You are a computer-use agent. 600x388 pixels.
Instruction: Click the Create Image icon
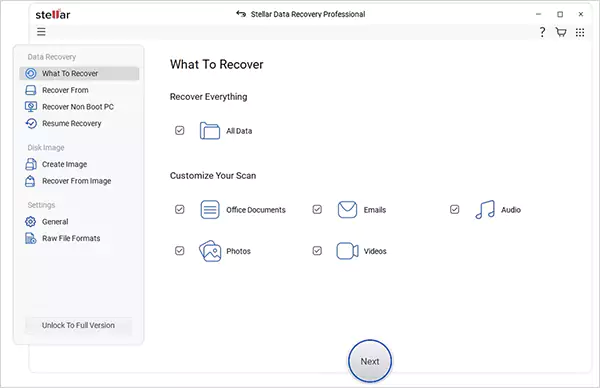31,164
